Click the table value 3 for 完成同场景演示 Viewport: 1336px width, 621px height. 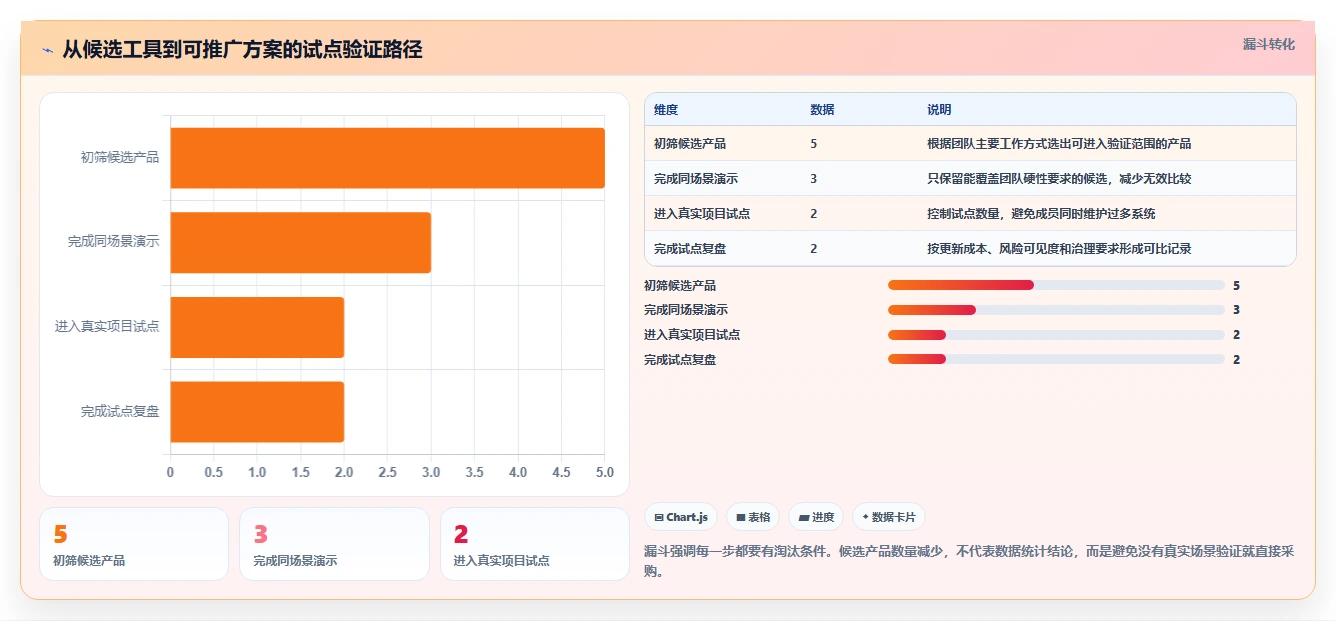[814, 179]
